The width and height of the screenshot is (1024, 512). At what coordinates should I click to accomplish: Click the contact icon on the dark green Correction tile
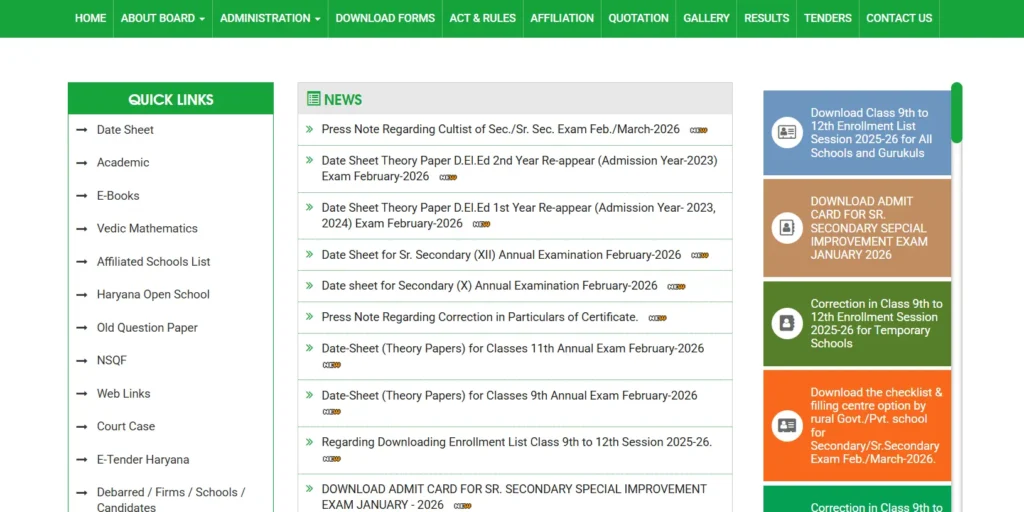click(787, 323)
